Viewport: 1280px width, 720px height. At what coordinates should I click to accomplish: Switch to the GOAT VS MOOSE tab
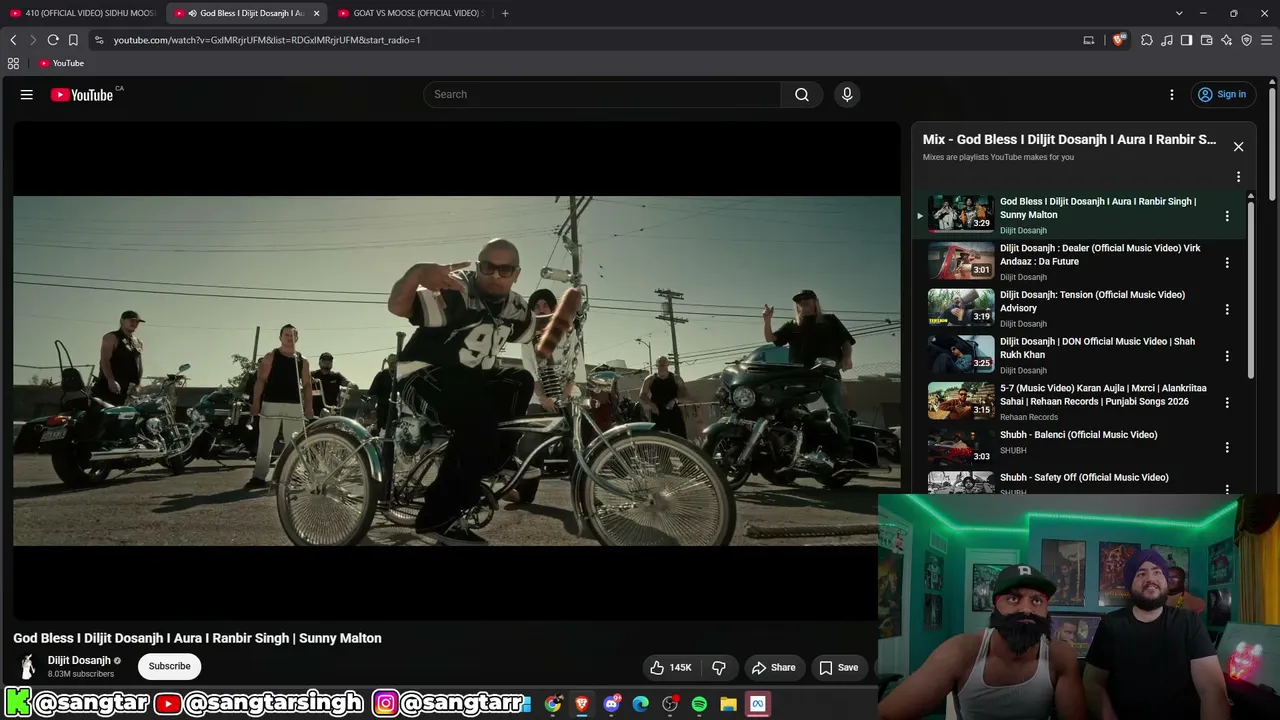coord(410,13)
